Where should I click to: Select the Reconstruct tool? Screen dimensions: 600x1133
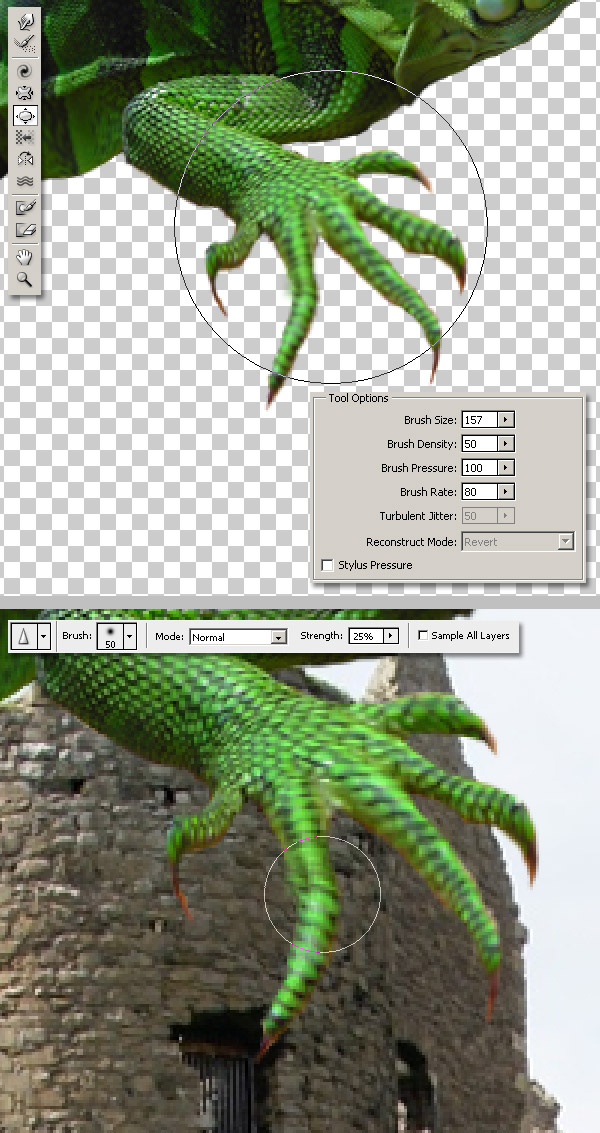coord(25,44)
